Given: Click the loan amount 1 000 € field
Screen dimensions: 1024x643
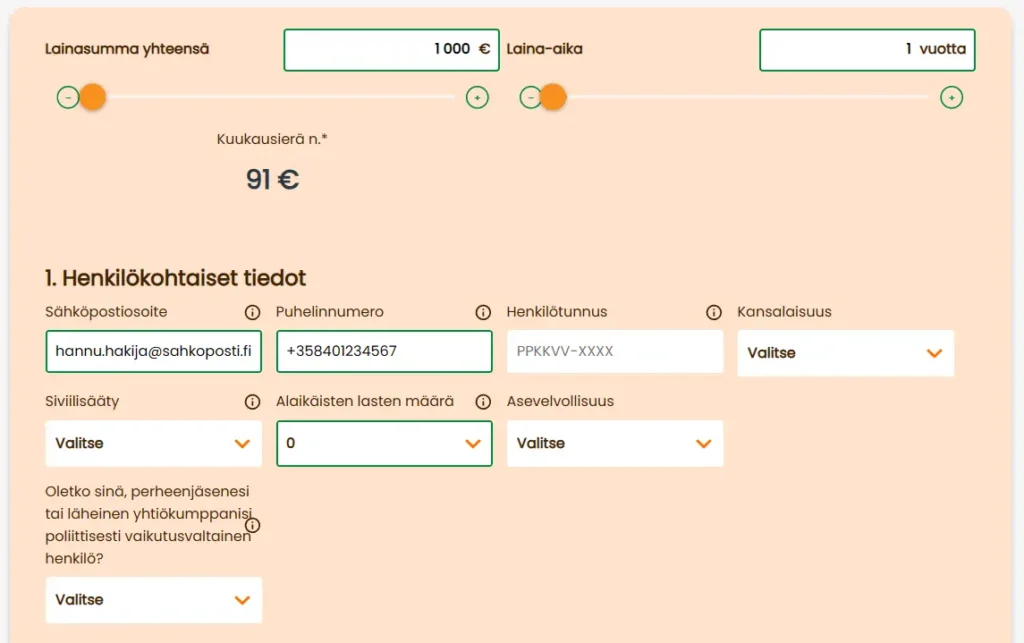Looking at the screenshot, I should coord(391,50).
